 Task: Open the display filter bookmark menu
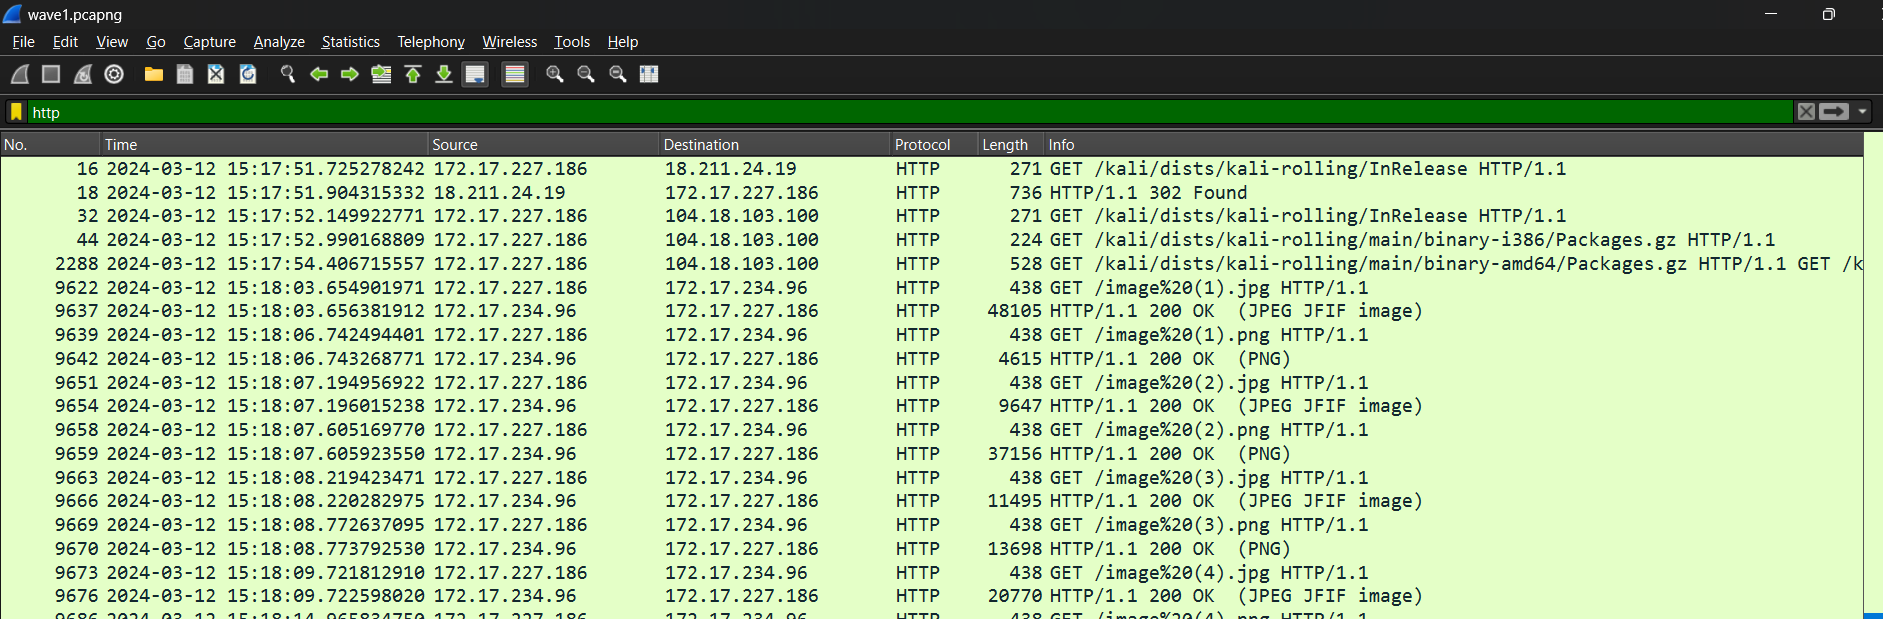point(16,112)
